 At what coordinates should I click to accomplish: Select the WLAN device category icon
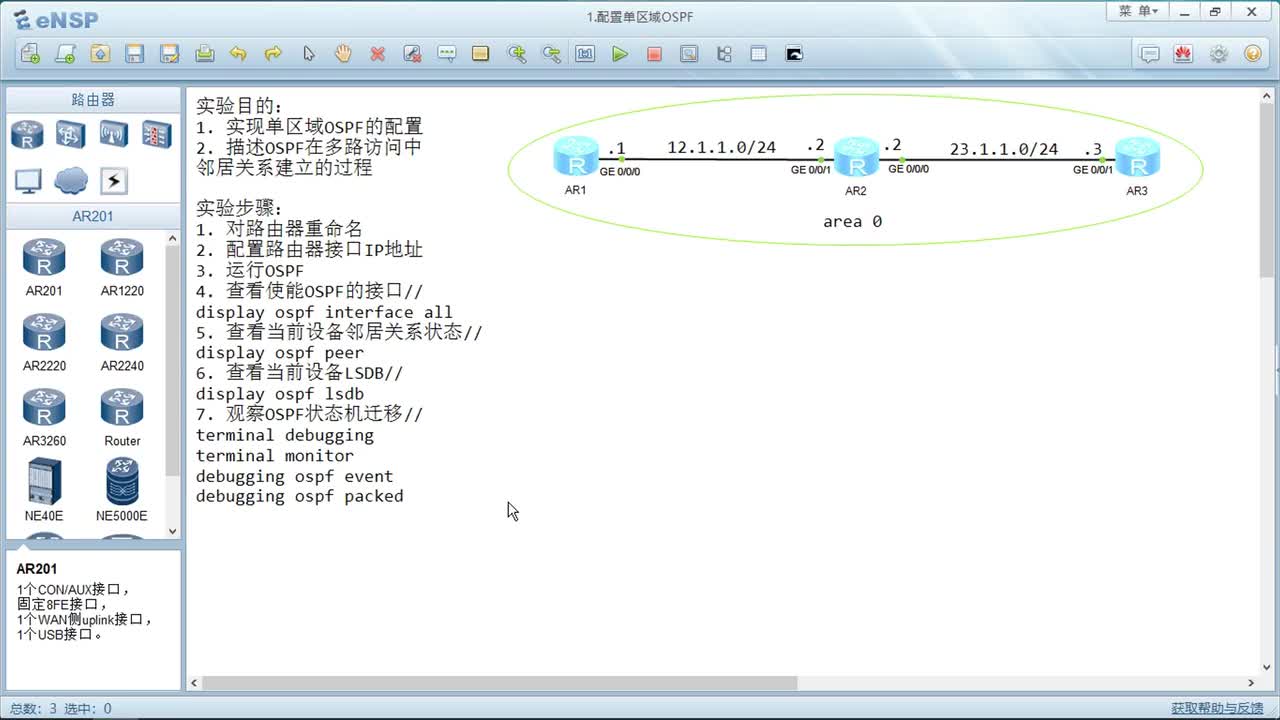point(113,134)
